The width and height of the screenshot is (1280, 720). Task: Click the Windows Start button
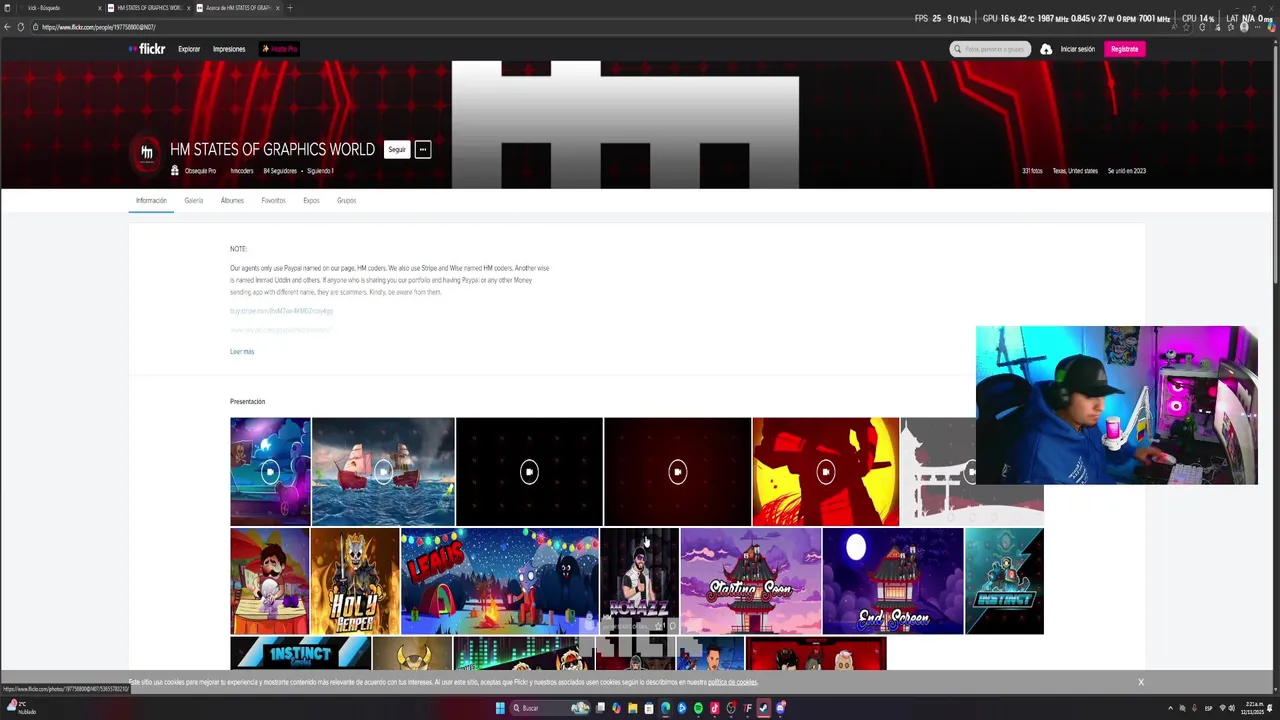(500, 708)
